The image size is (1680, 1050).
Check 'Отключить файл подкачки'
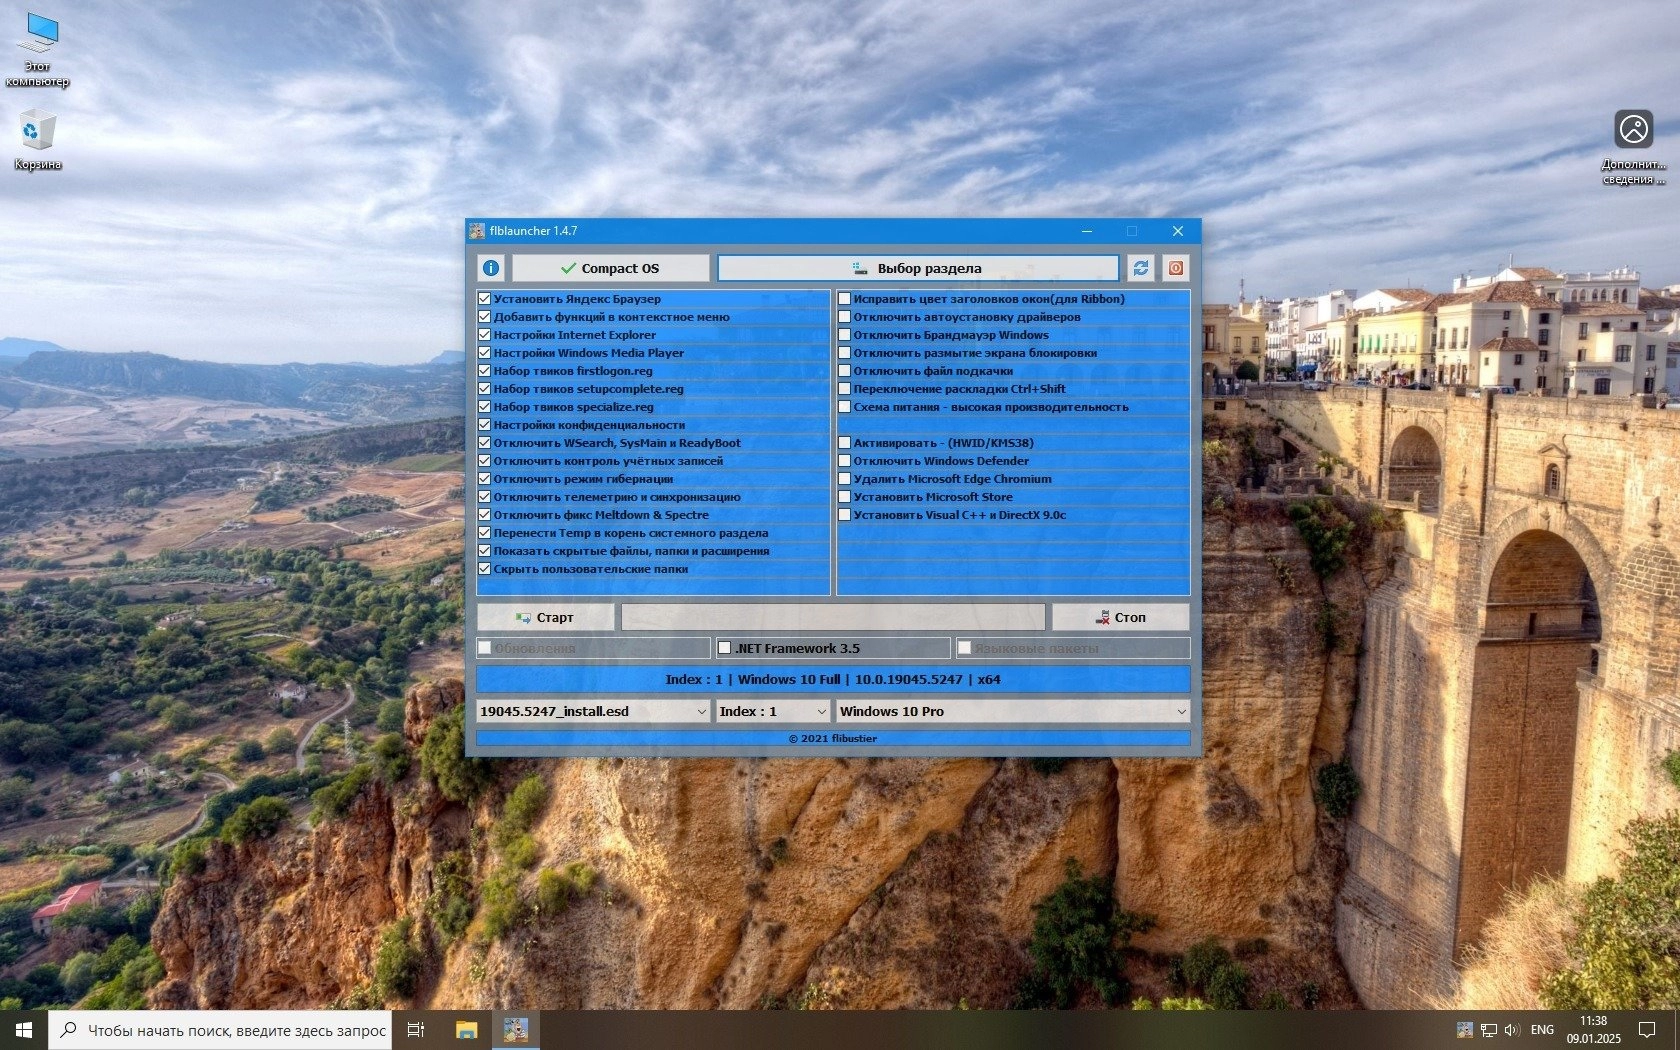[x=845, y=371]
